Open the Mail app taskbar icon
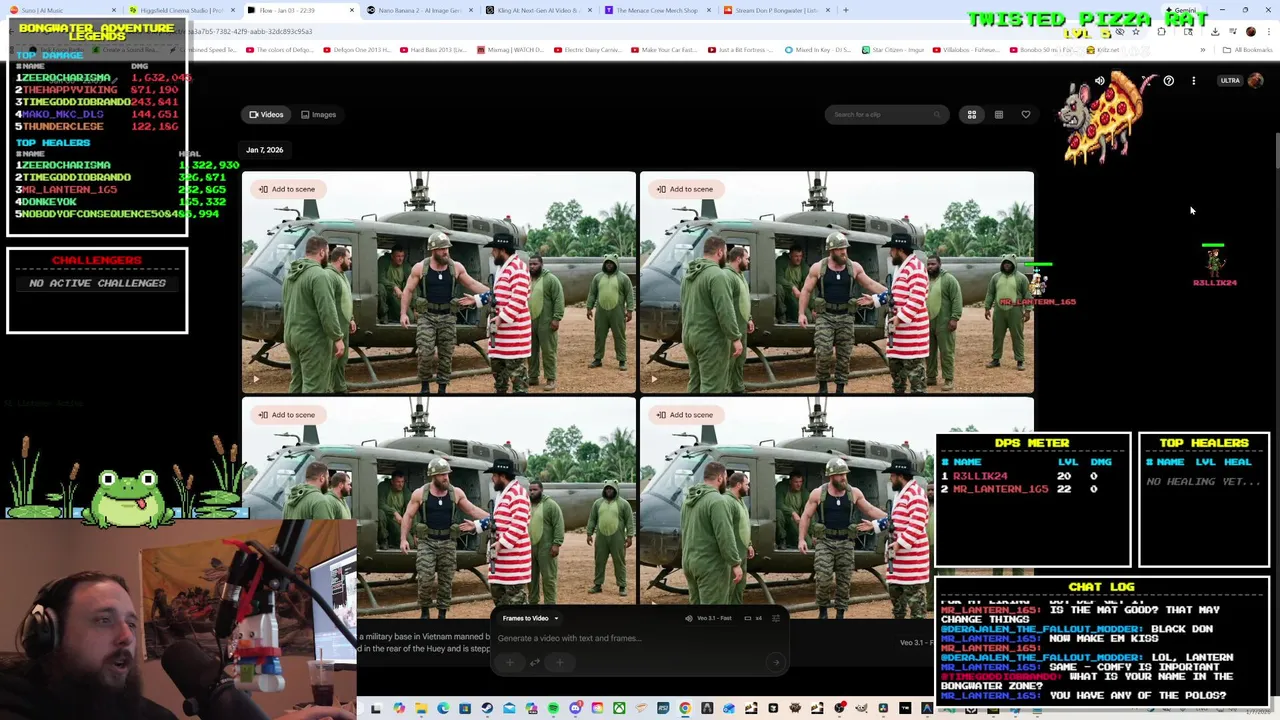Screen dimensions: 1280x720 tap(509, 709)
